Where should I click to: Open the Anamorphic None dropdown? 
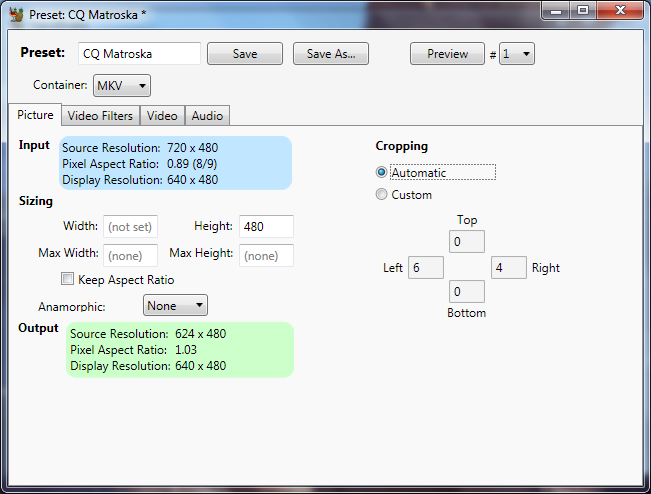coord(175,306)
